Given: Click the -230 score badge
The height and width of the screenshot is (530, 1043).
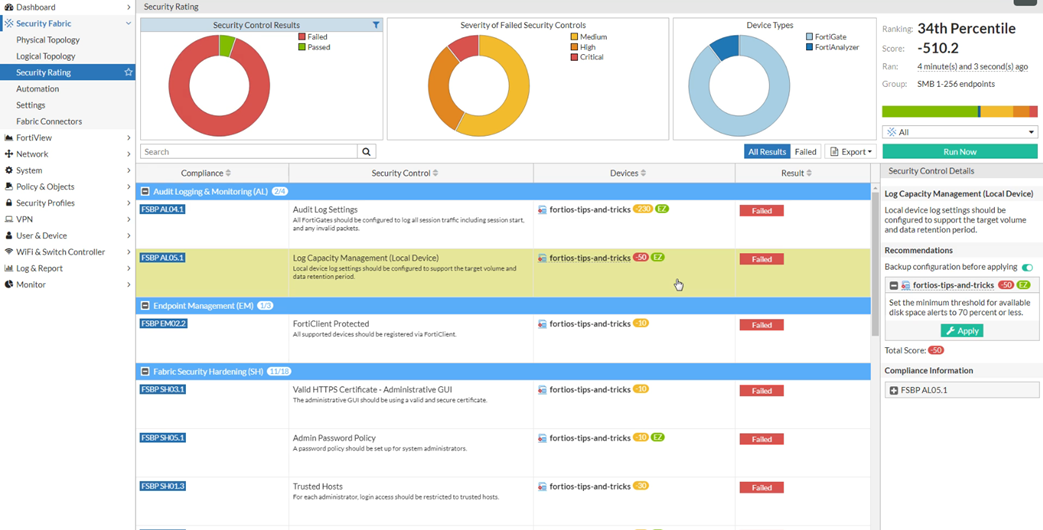Looking at the screenshot, I should tap(643, 209).
